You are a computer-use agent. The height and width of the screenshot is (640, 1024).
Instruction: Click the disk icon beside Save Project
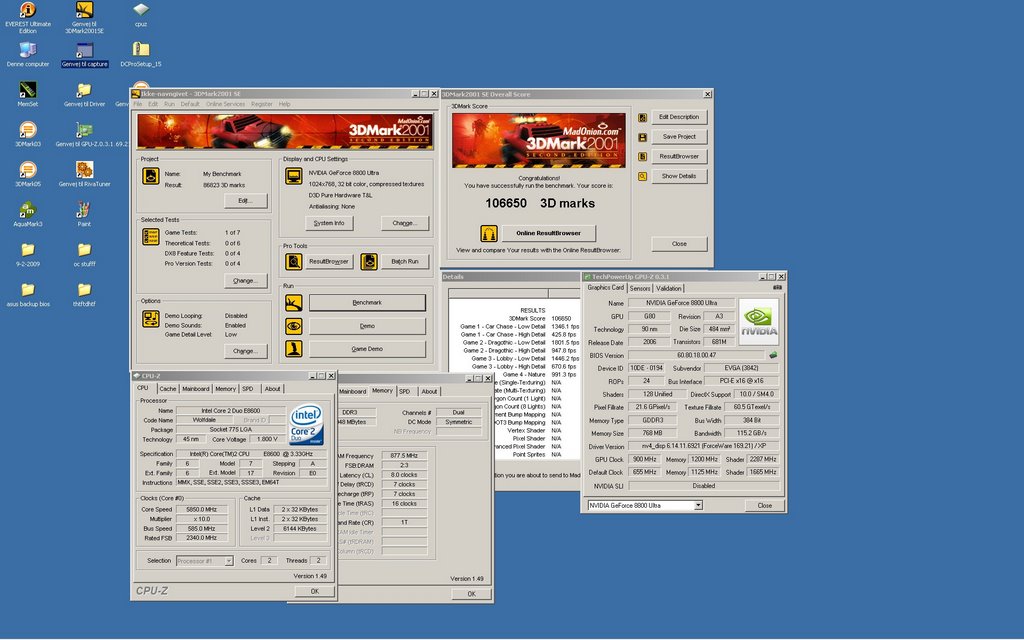[643, 137]
